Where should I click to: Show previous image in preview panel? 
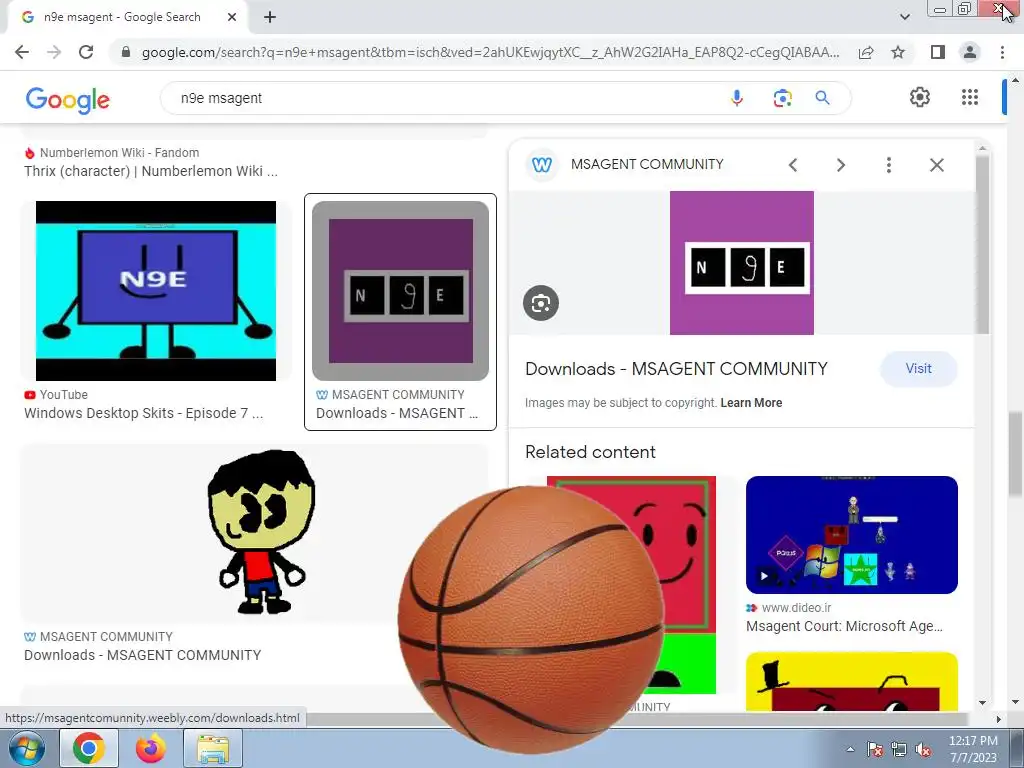793,165
